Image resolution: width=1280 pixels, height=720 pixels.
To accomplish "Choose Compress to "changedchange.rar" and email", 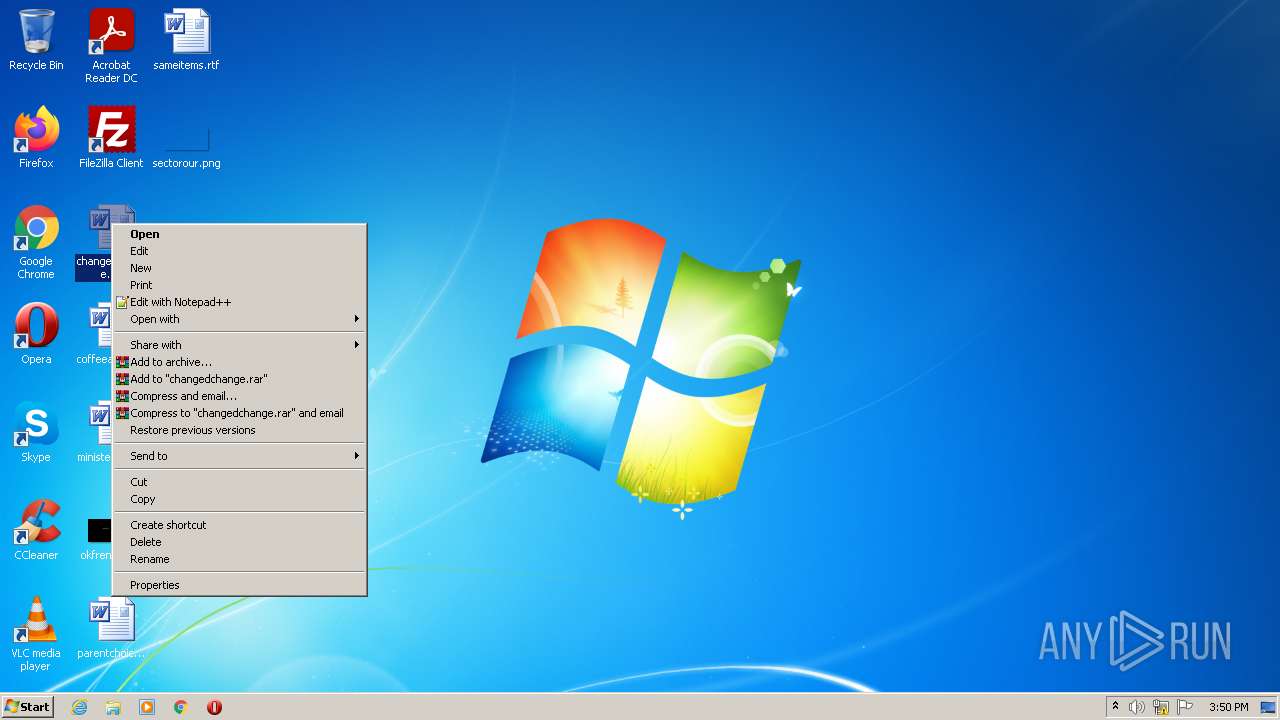I will (x=239, y=413).
